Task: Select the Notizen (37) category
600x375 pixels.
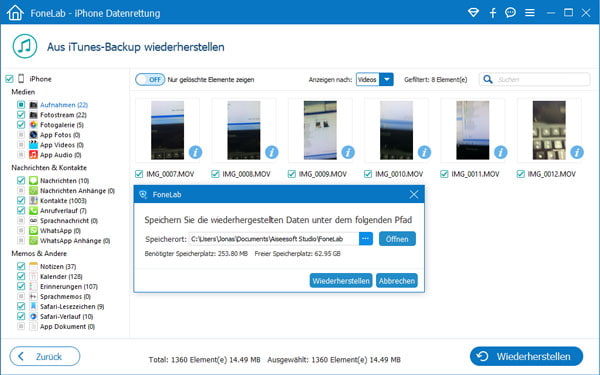Action: tap(58, 266)
